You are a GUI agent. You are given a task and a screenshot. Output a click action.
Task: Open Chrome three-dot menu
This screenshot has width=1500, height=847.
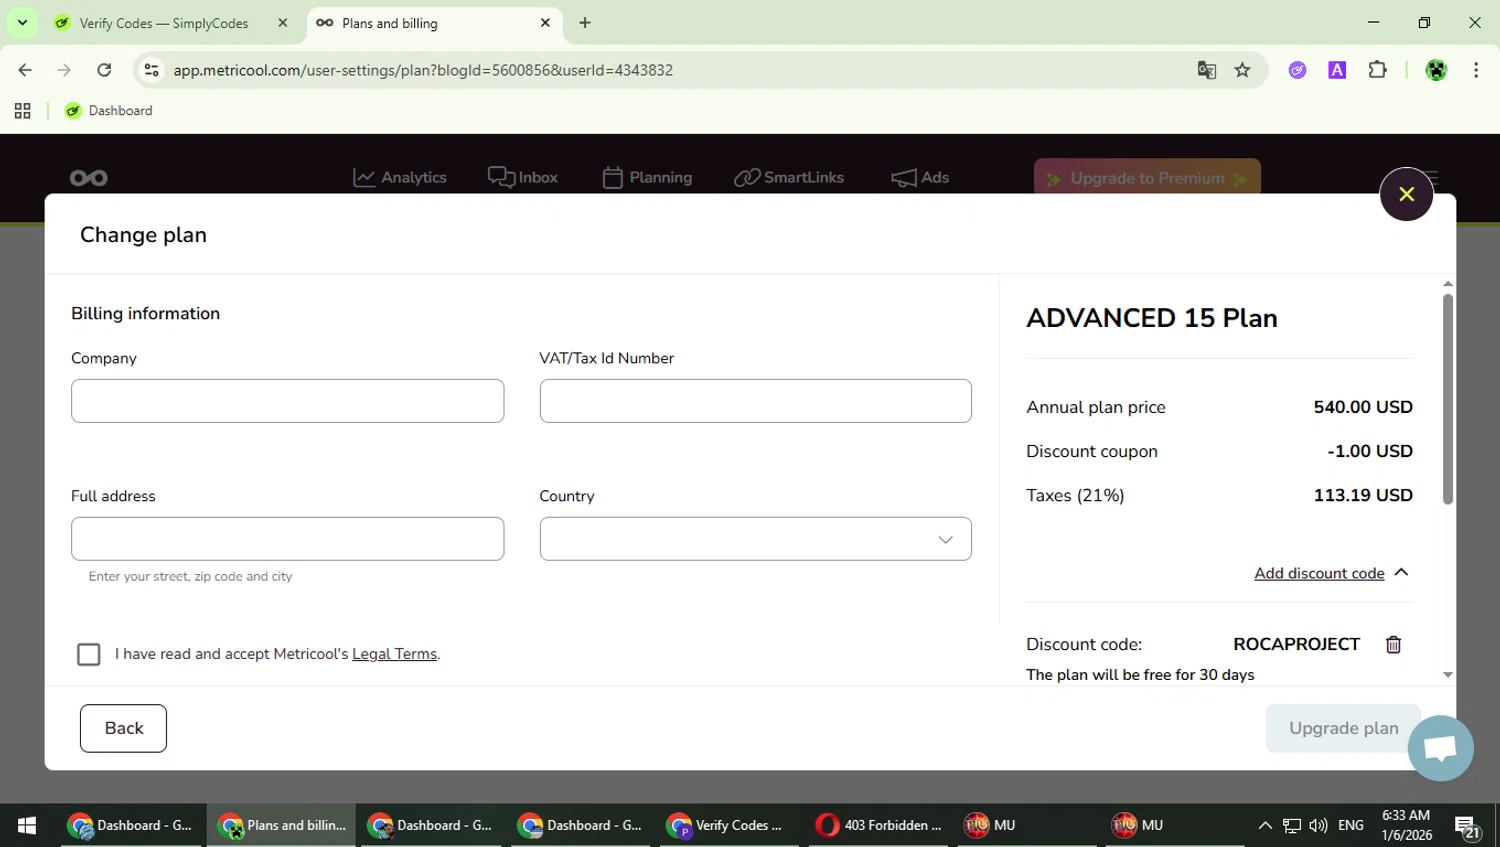click(x=1476, y=70)
